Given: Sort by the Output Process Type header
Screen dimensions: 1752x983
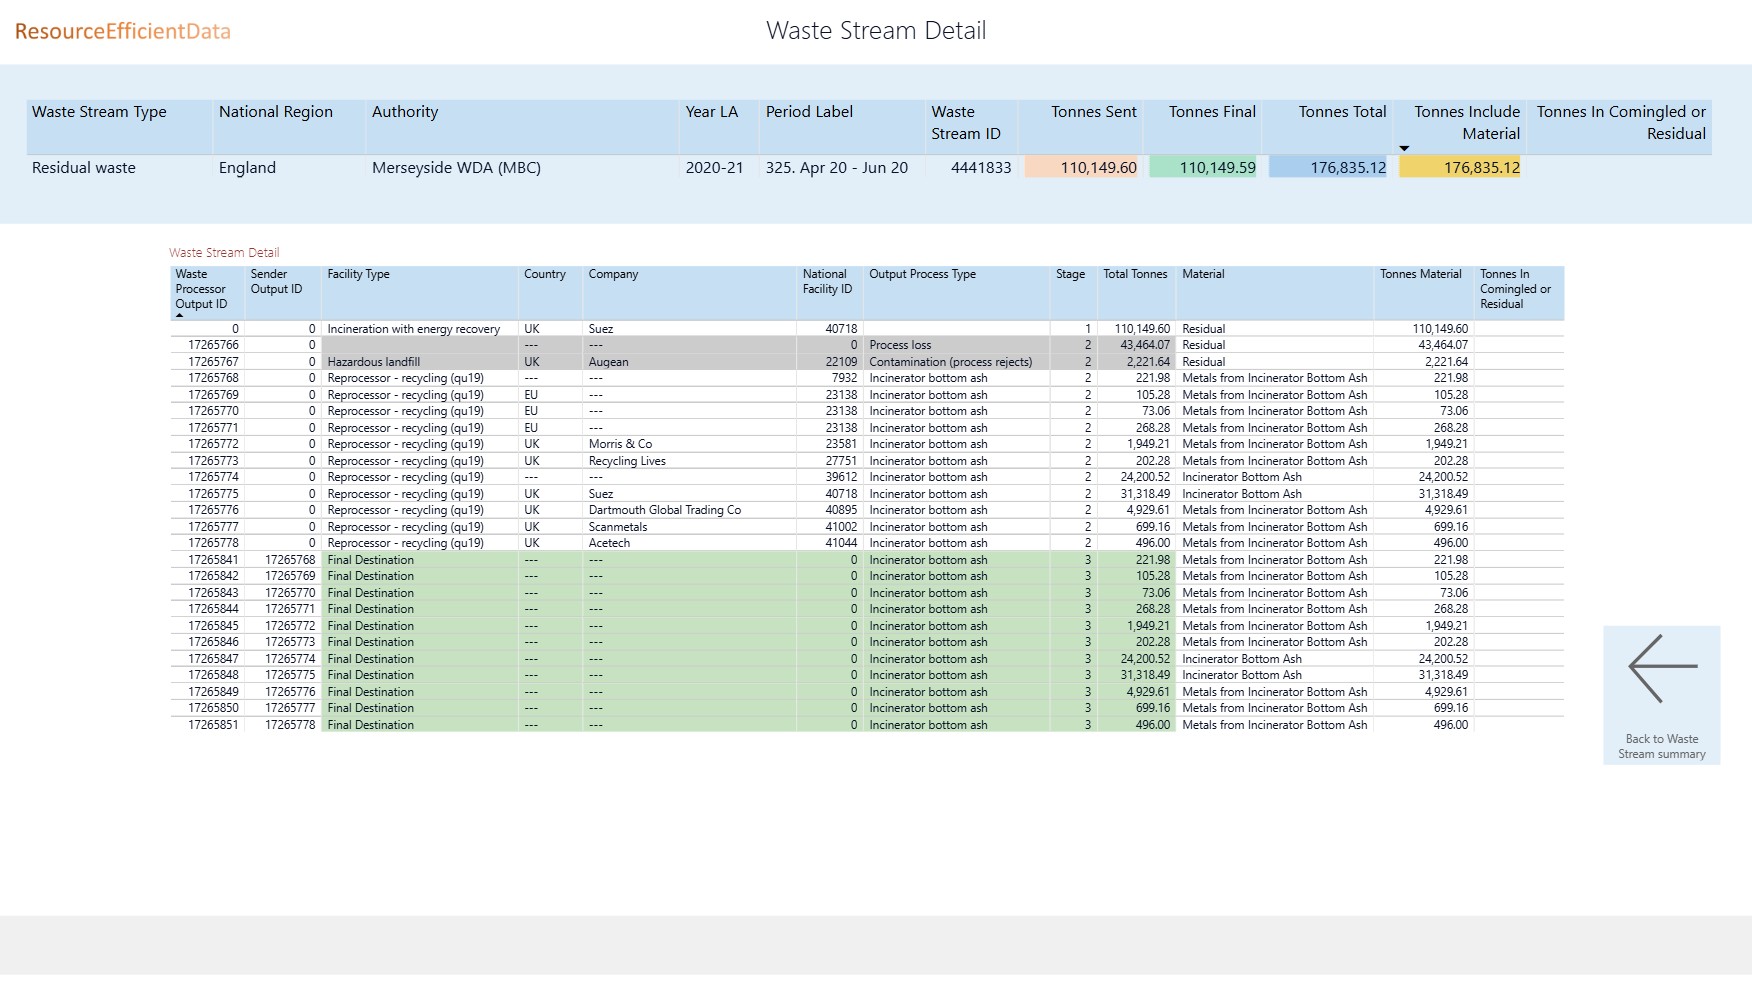Looking at the screenshot, I should (922, 274).
